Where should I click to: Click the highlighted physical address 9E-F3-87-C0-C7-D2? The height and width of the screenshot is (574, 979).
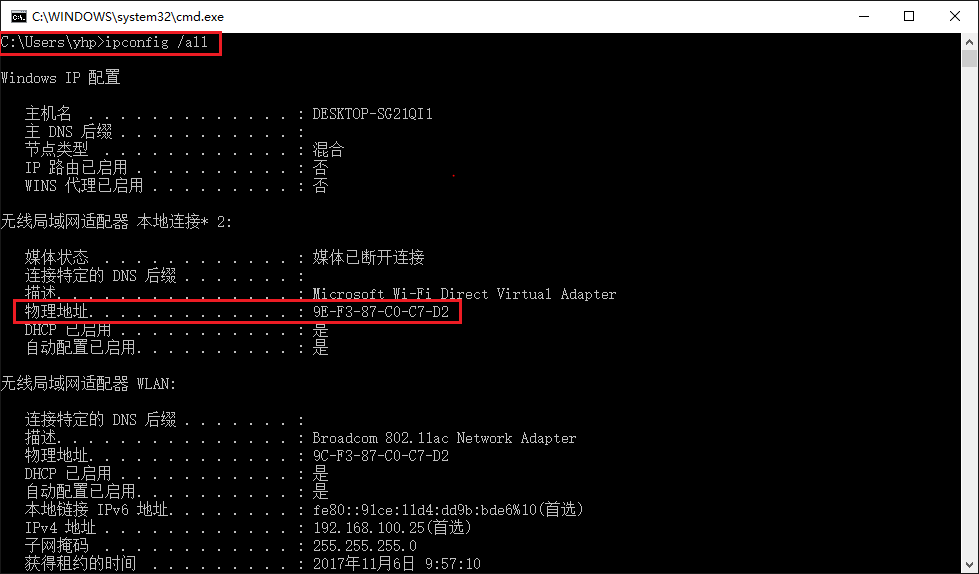381,312
